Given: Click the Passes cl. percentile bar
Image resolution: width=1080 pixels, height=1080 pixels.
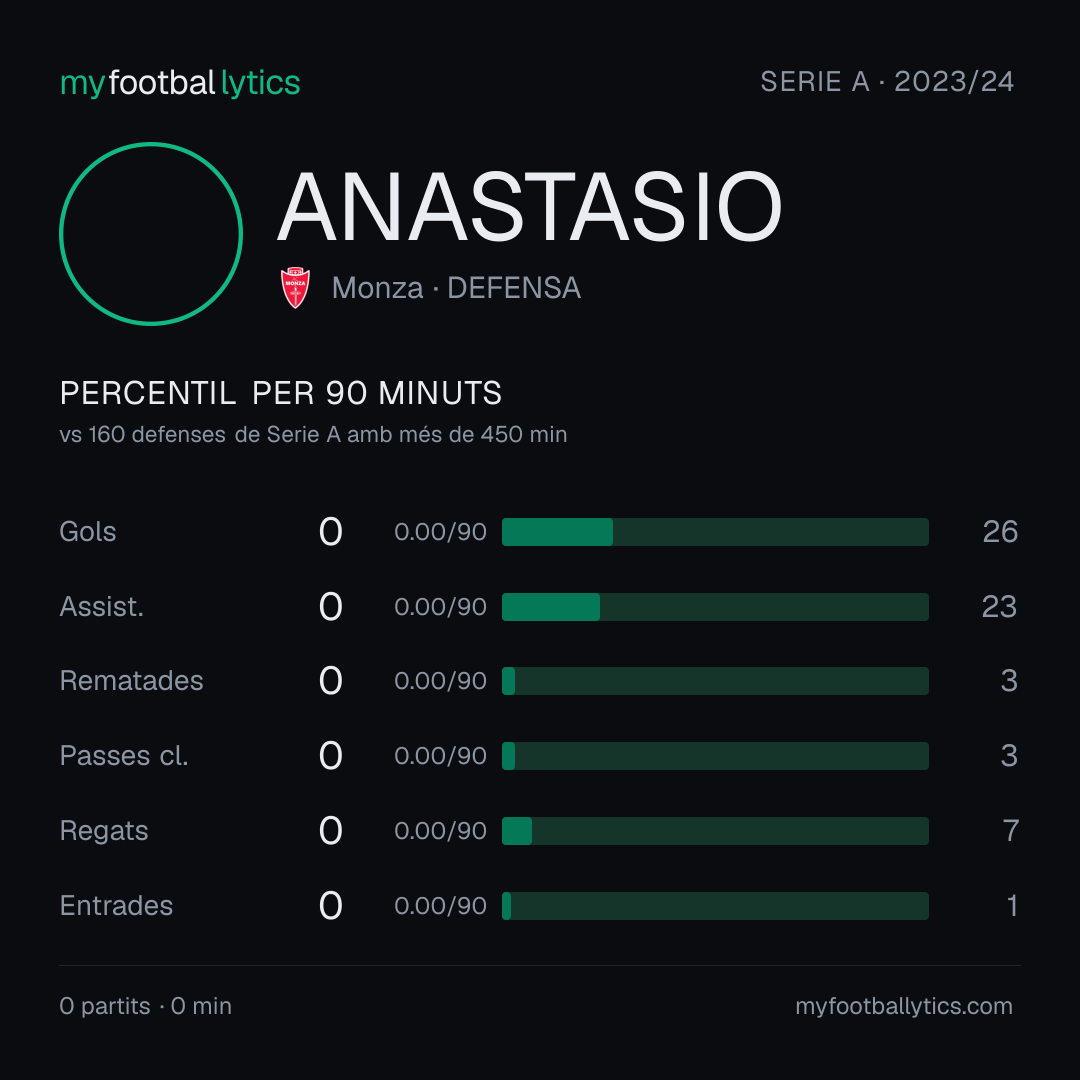Looking at the screenshot, I should point(715,756).
